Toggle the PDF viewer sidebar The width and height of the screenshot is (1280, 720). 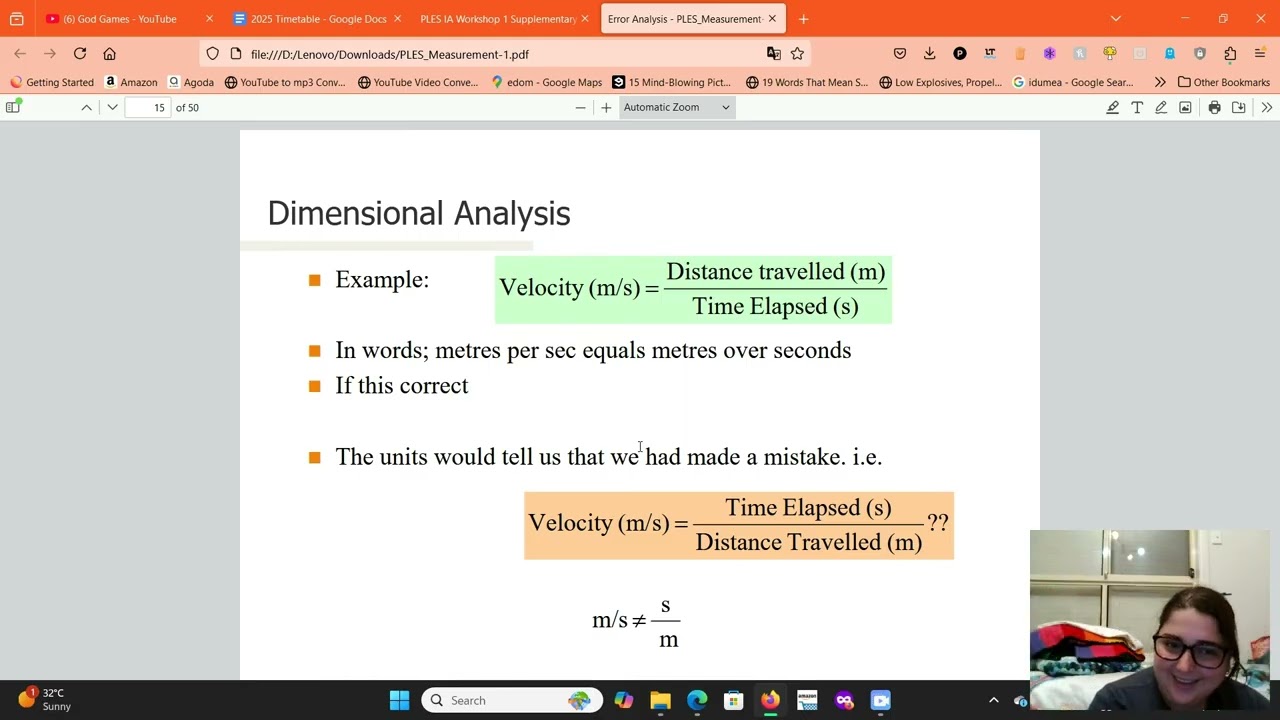pyautogui.click(x=13, y=107)
